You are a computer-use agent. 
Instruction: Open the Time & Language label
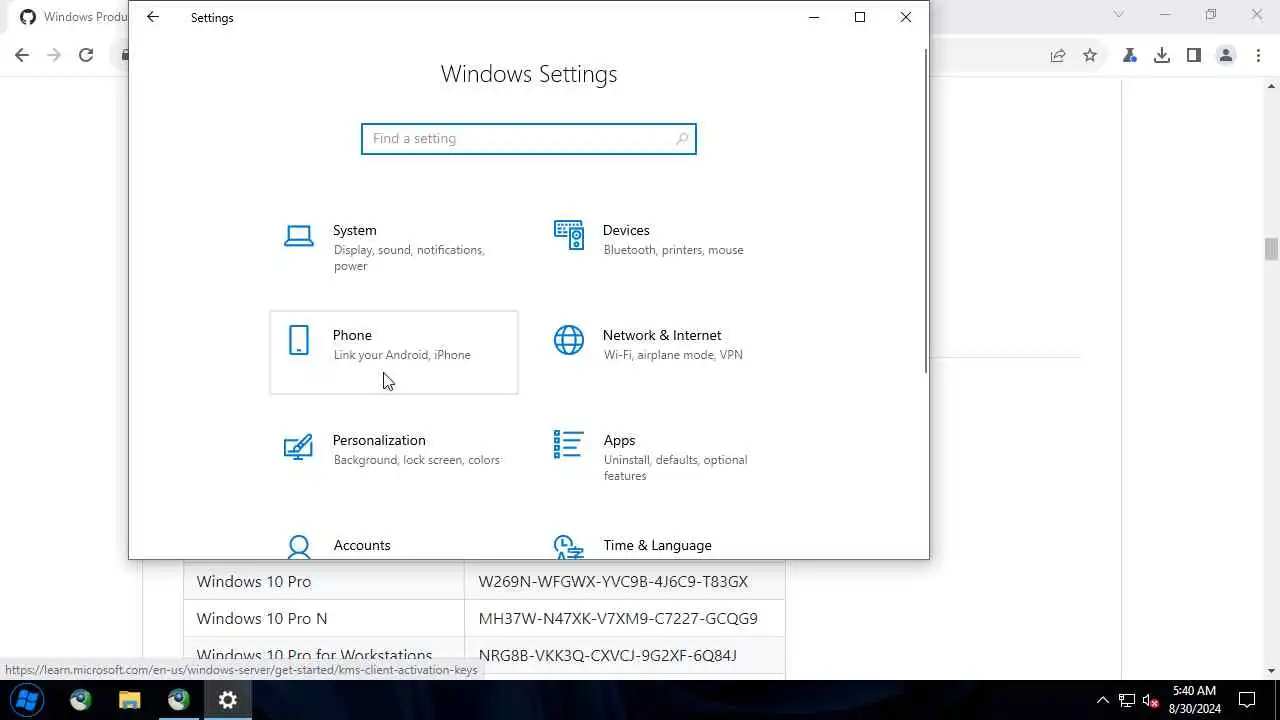657,545
